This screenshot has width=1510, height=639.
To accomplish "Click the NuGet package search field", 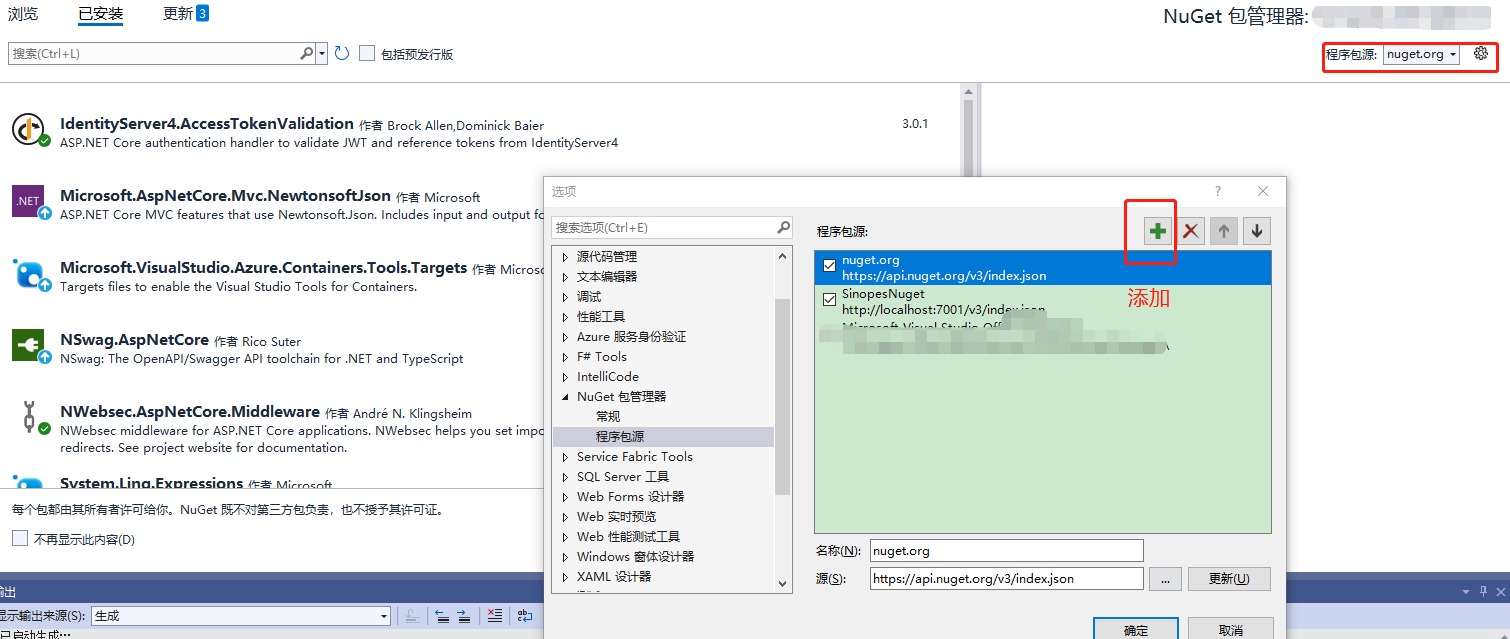I will [x=155, y=53].
